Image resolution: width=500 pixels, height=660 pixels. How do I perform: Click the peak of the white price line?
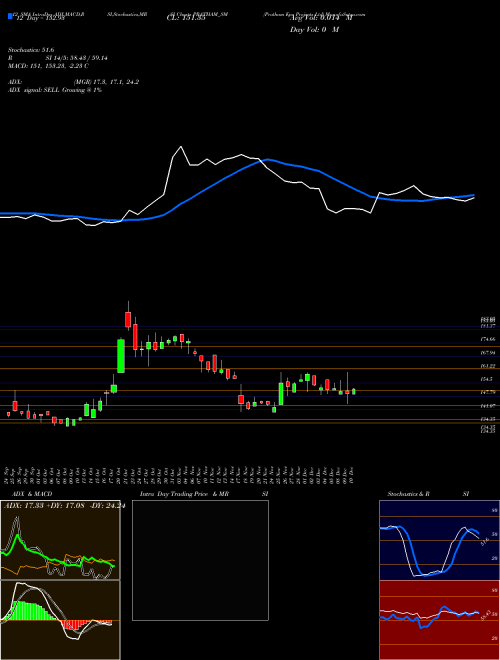pos(181,146)
